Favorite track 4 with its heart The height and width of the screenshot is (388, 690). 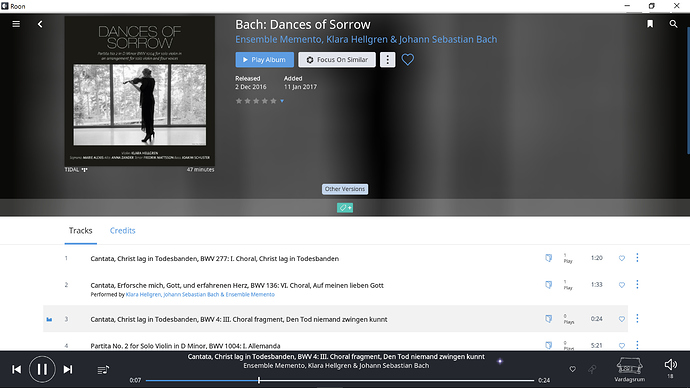click(x=621, y=346)
